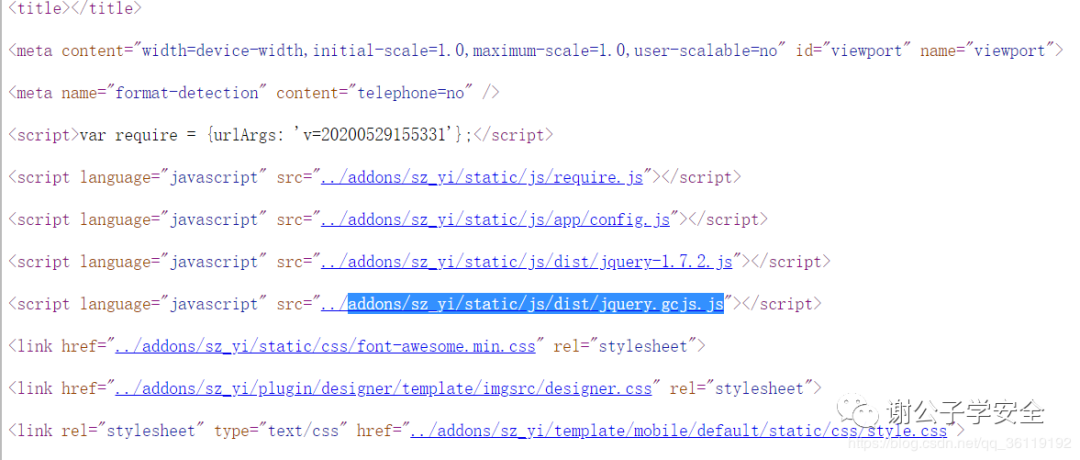Screen dimensions: 1080x460
Task: Click the id="viewport" attribute text
Action: (x=853, y=51)
